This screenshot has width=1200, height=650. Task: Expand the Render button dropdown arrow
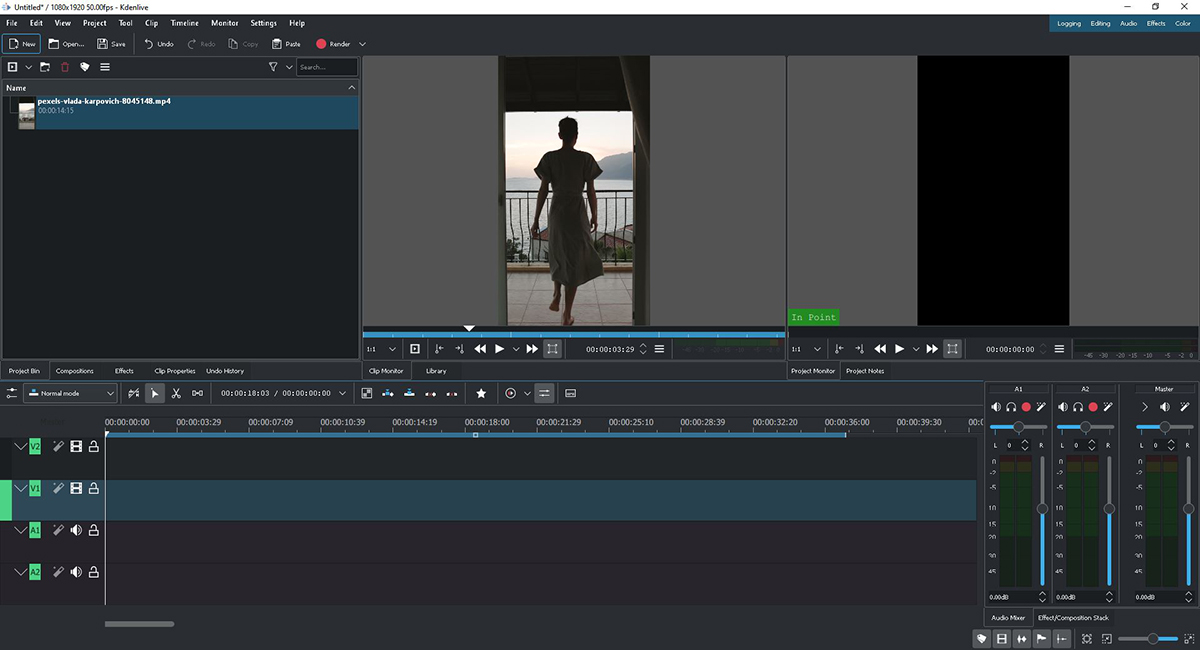pyautogui.click(x=362, y=44)
